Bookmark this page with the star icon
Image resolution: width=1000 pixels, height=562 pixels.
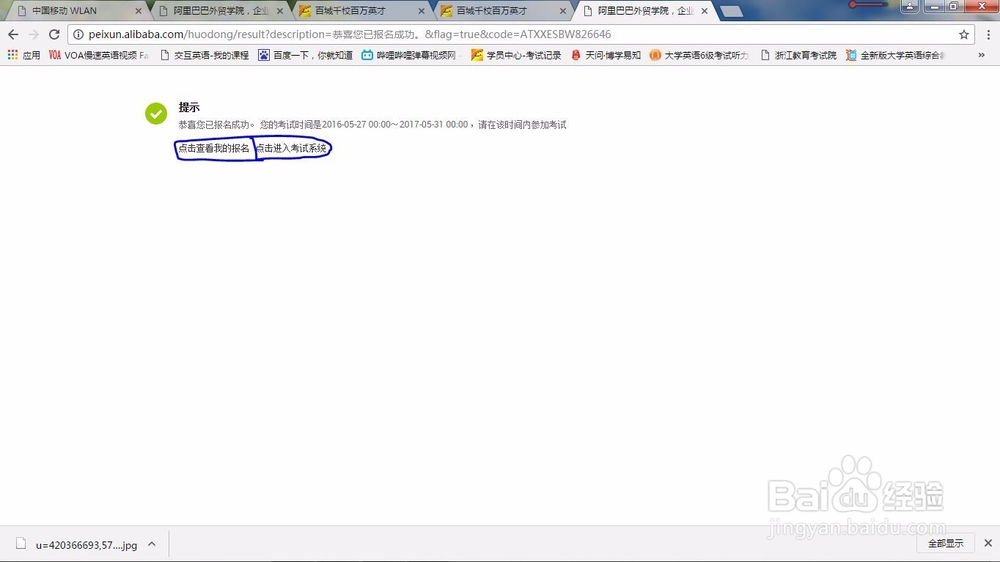tap(964, 34)
